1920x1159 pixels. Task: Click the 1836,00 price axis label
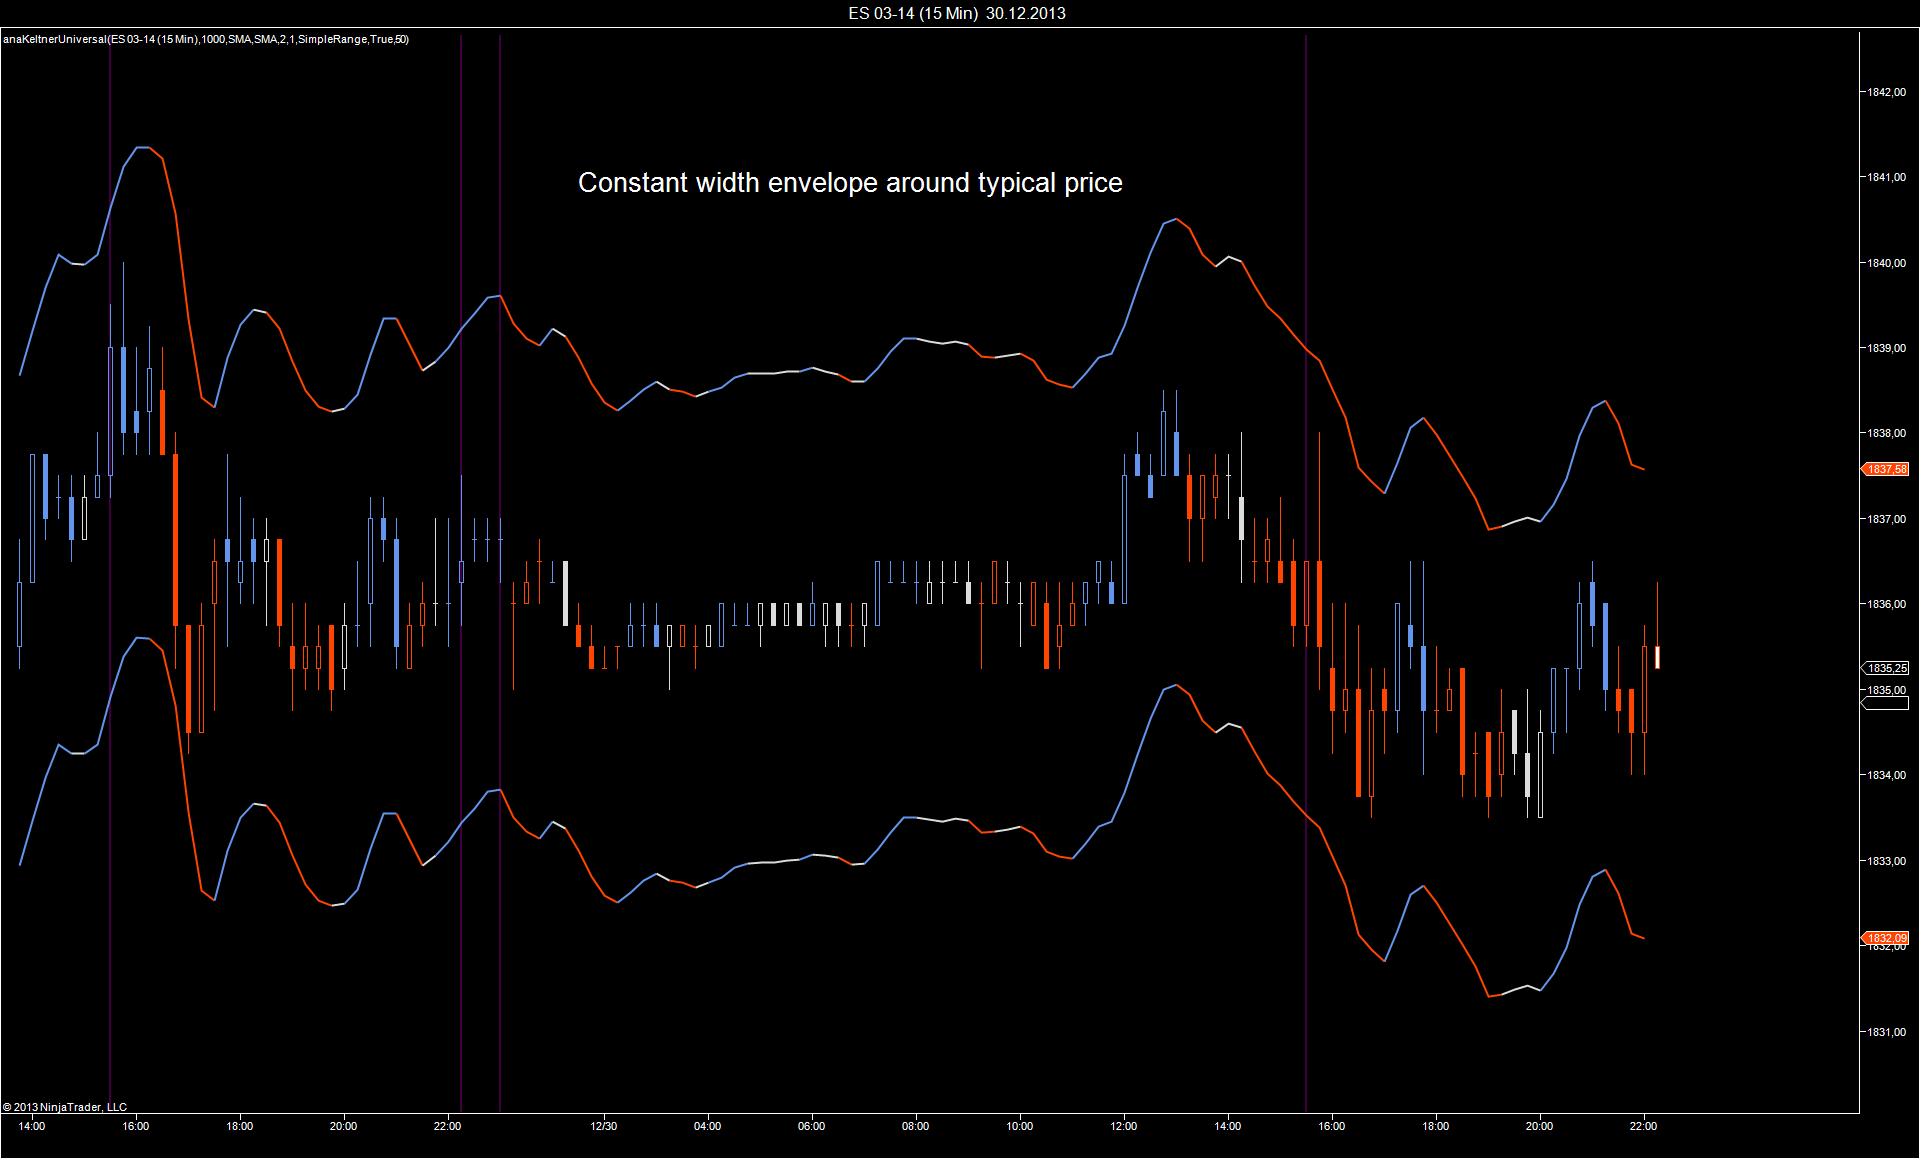(1886, 604)
